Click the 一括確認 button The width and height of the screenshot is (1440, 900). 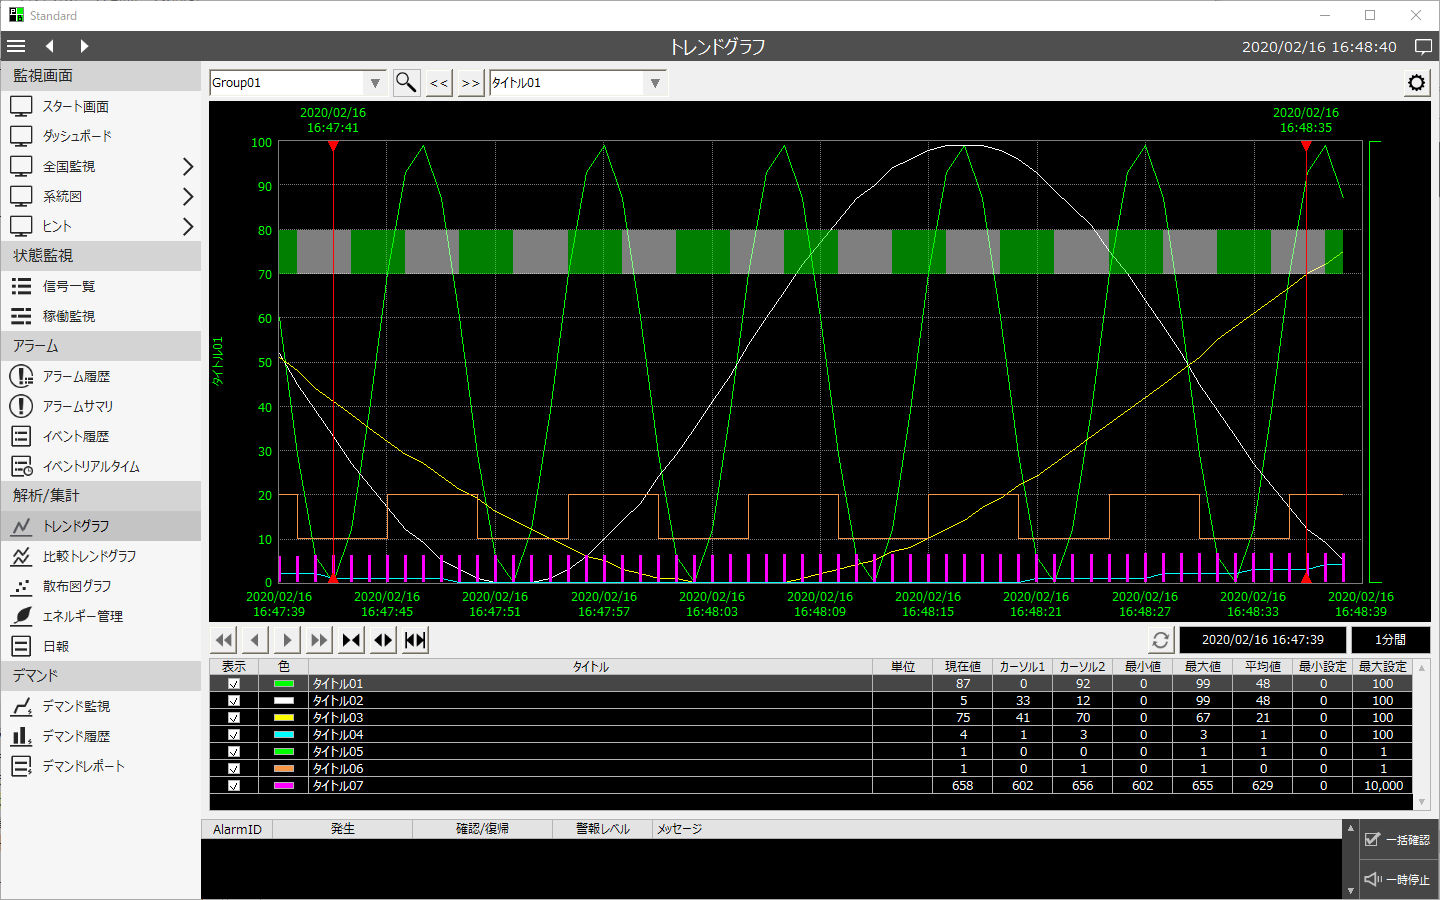(1397, 840)
